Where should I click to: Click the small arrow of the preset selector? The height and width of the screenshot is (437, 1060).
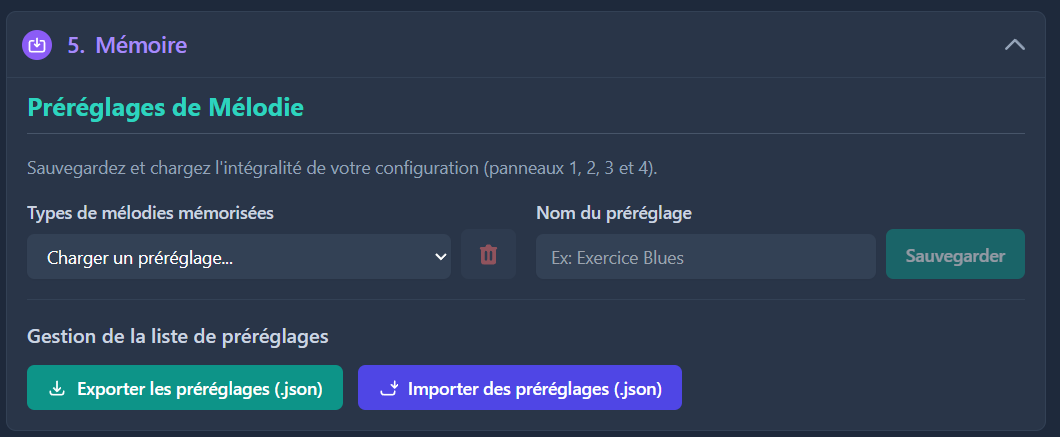440,257
